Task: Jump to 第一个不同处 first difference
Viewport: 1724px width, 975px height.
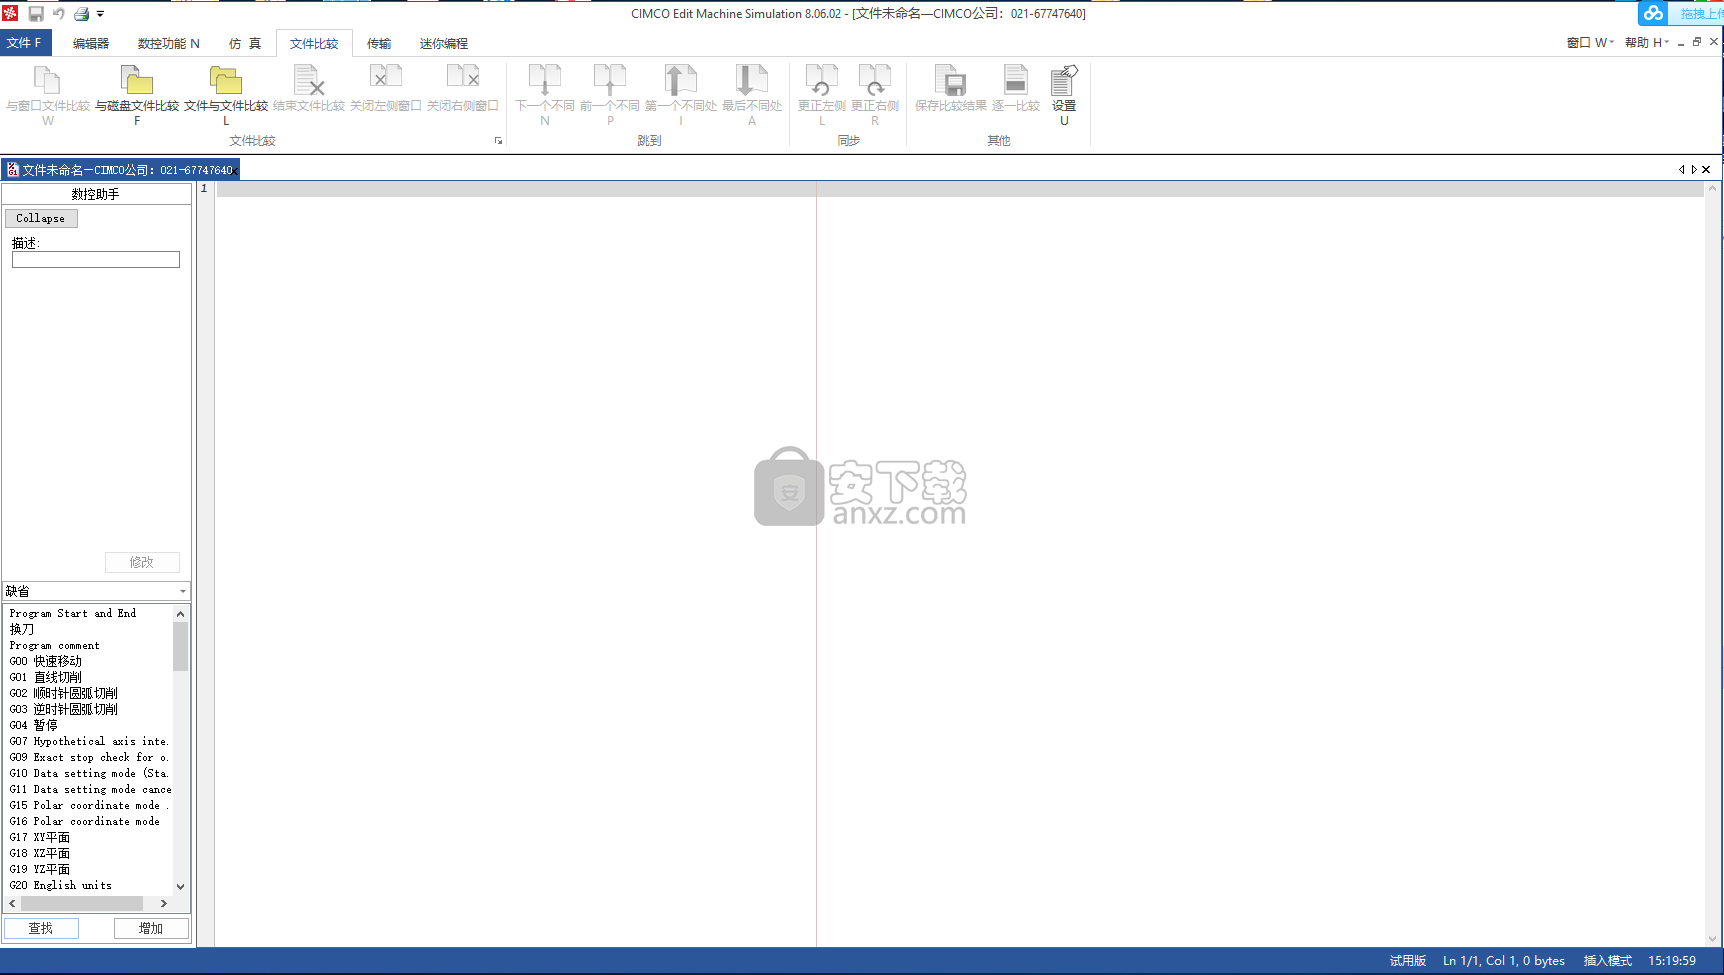Action: (681, 95)
